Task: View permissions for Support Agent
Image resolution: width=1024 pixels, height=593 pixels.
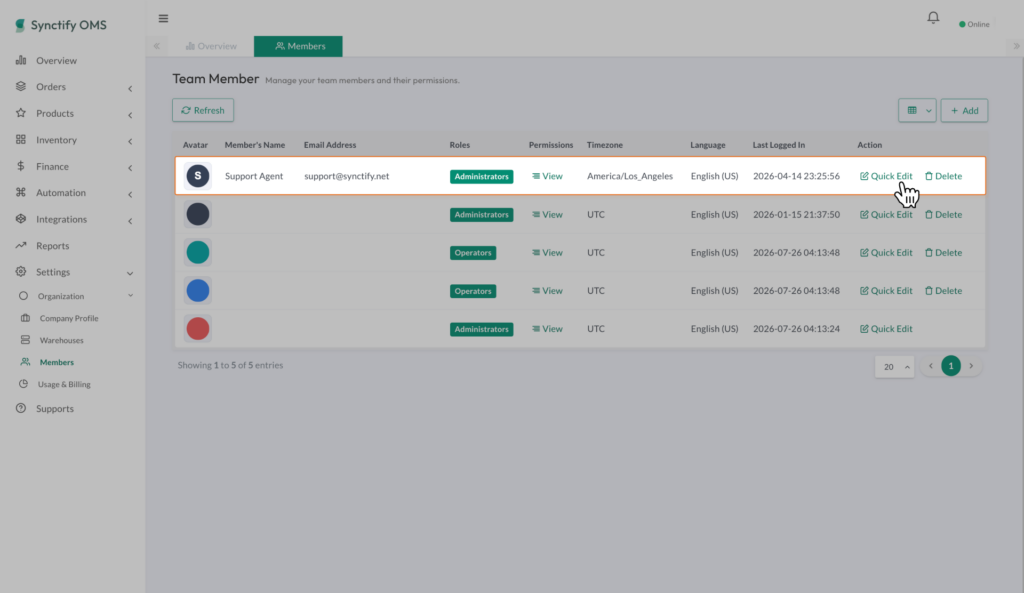Action: click(547, 176)
